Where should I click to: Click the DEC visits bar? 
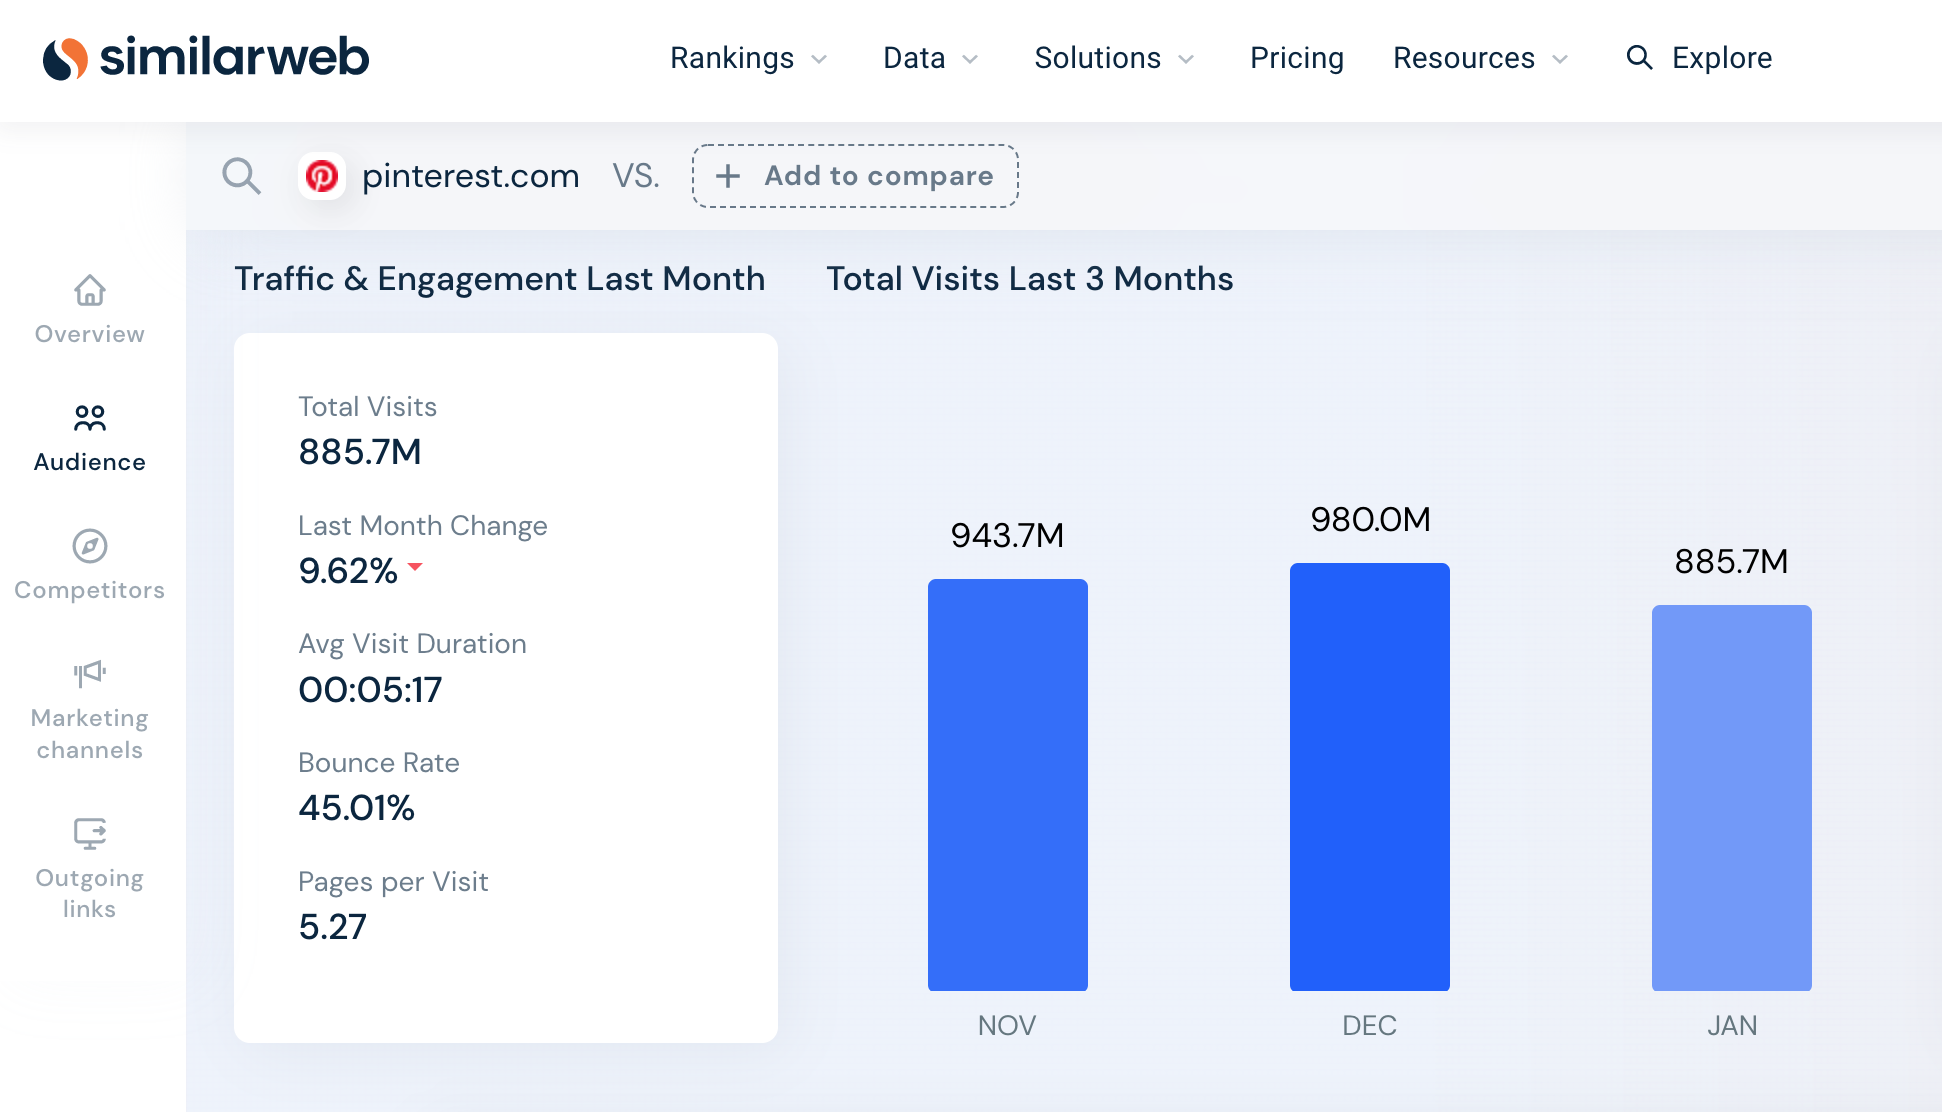tap(1369, 777)
